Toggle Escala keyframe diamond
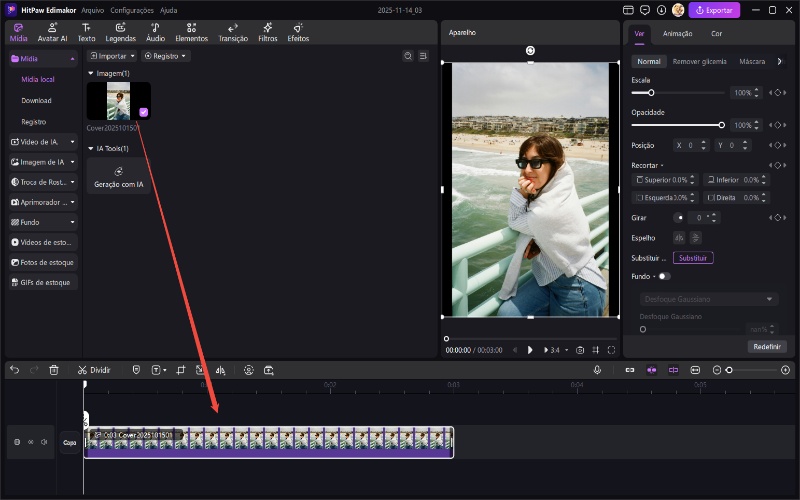Viewport: 800px width, 500px height. [x=778, y=93]
